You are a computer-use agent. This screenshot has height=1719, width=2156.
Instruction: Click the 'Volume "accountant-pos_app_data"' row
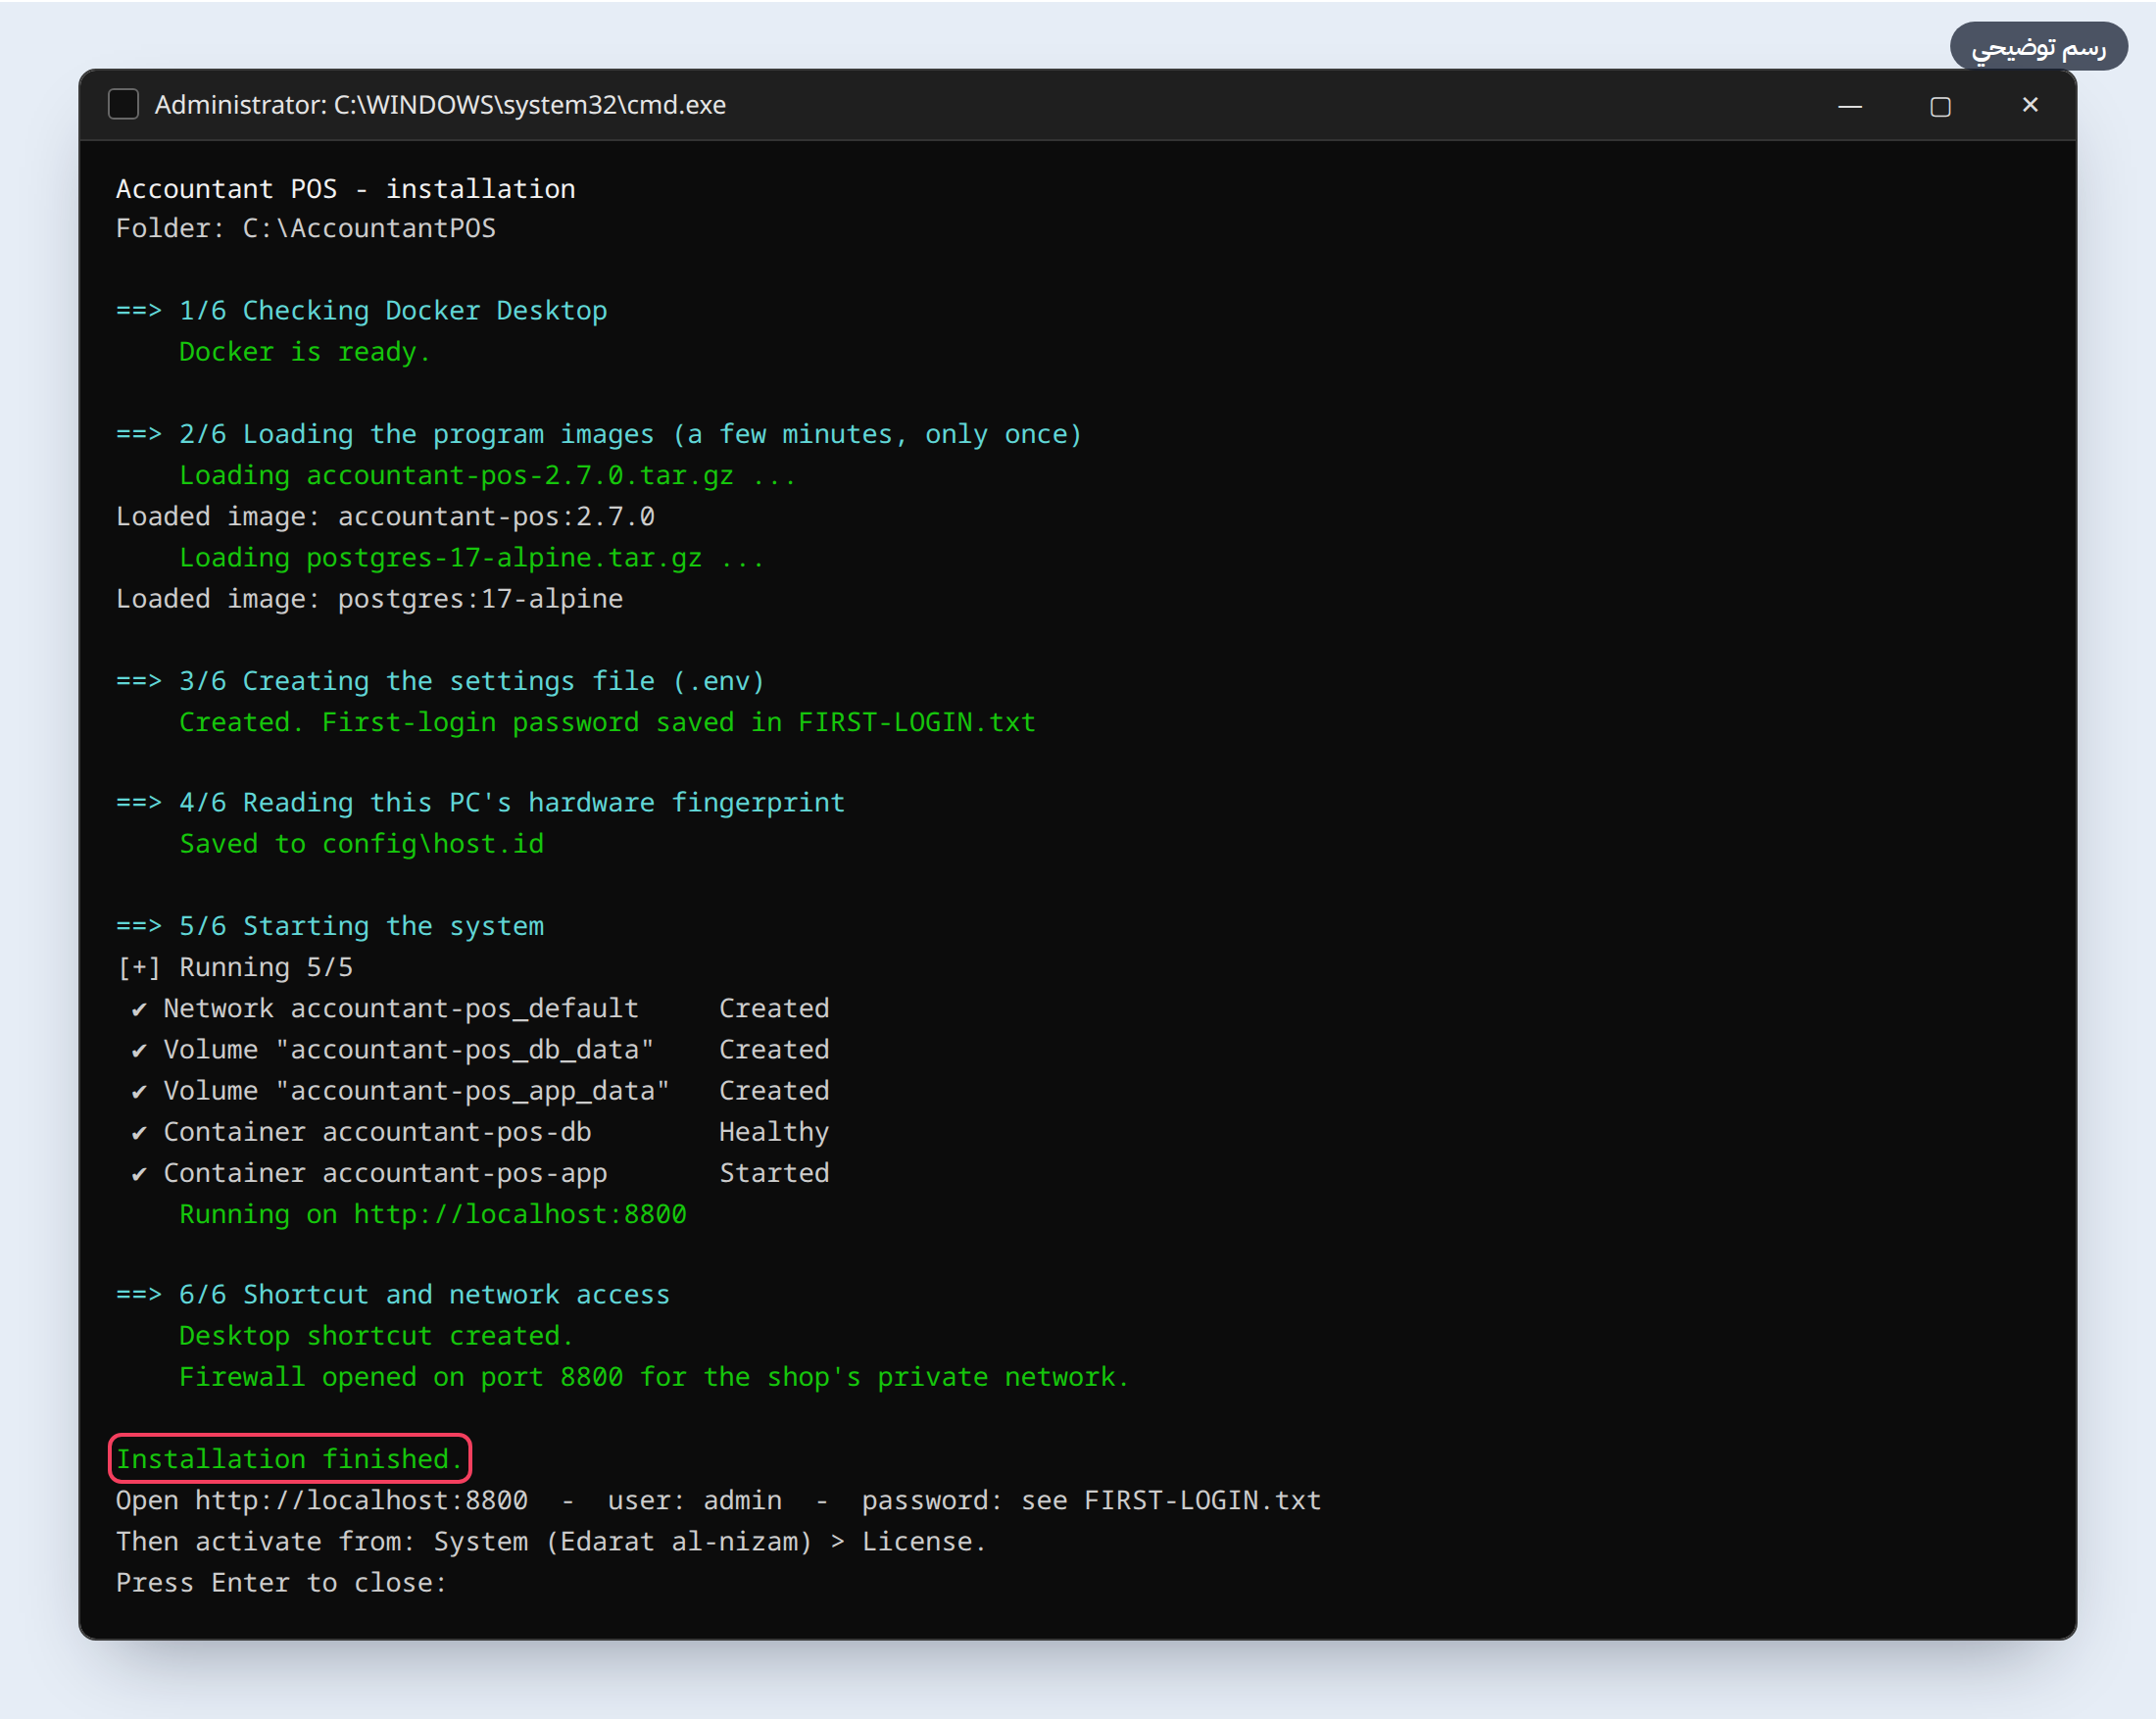tap(480, 1090)
